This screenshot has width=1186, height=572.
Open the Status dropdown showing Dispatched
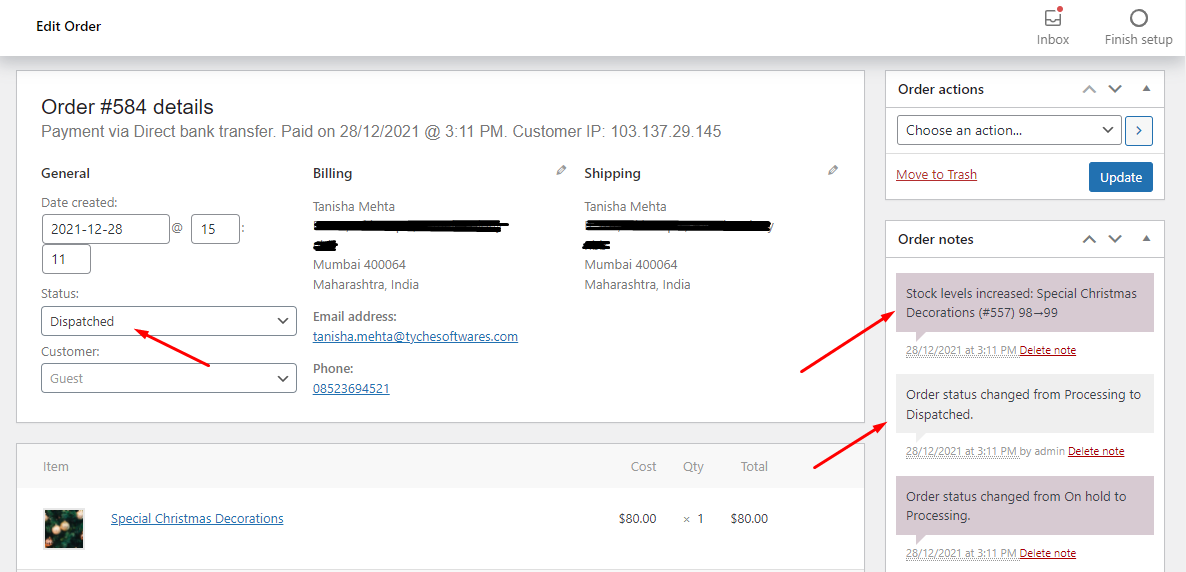[169, 321]
